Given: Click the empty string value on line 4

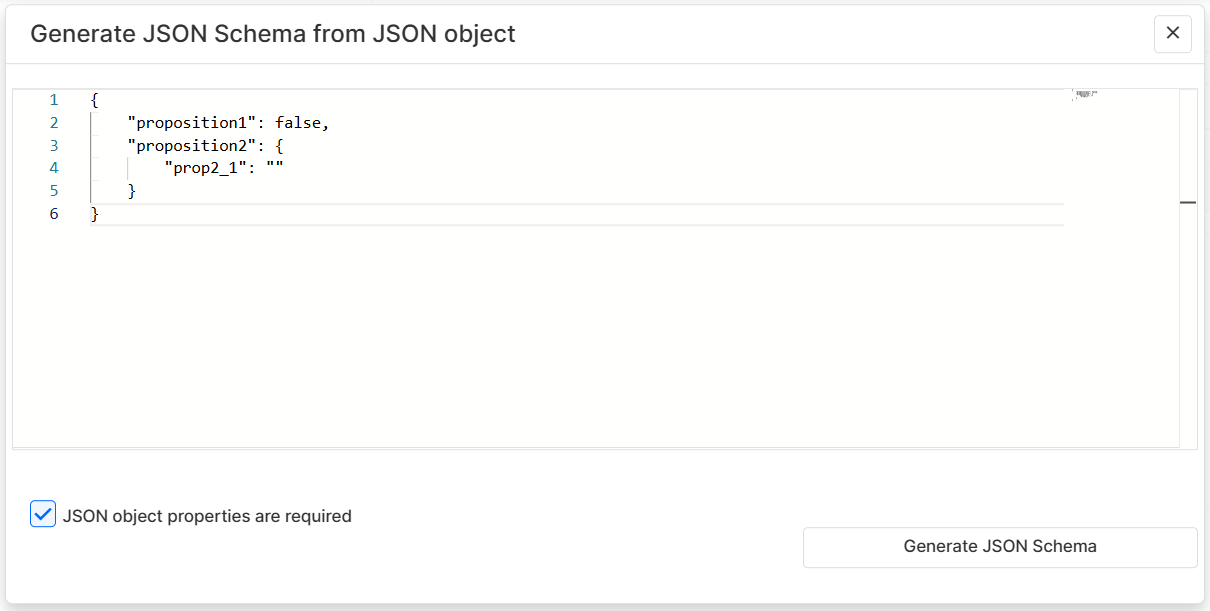Looking at the screenshot, I should (275, 168).
